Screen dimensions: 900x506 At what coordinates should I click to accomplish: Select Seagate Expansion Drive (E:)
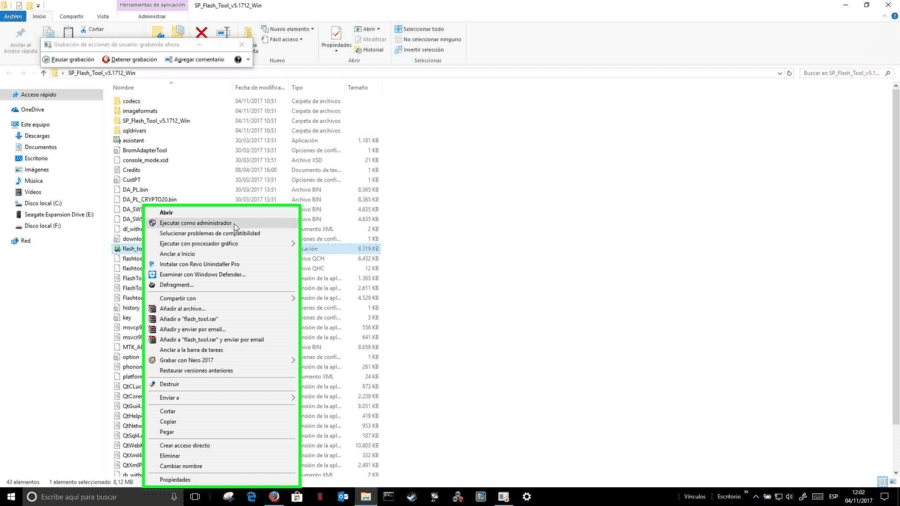[x=59, y=215]
